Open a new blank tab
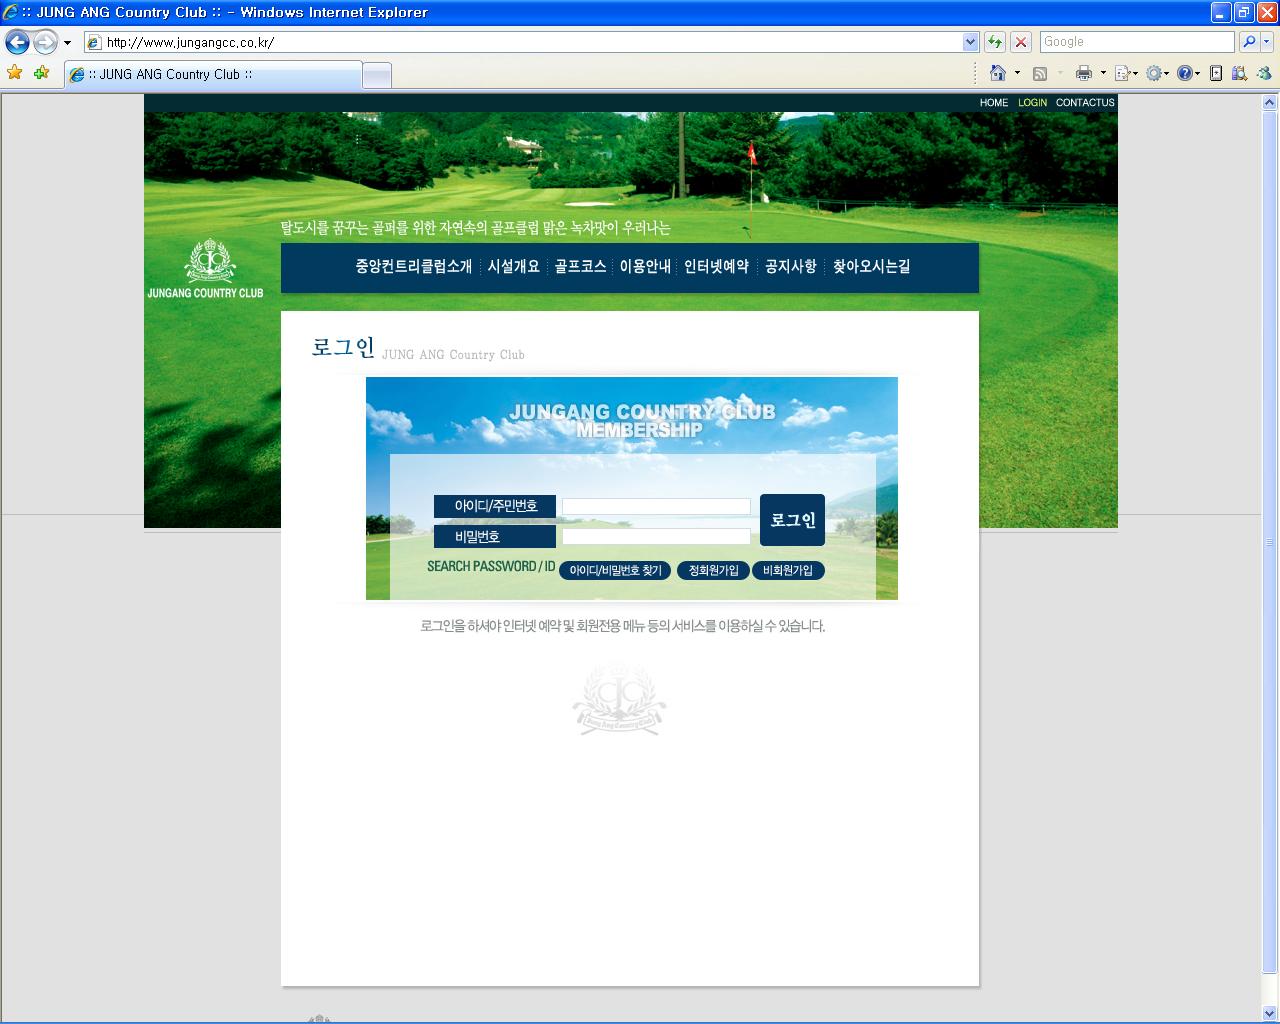This screenshot has height=1024, width=1280. click(376, 75)
